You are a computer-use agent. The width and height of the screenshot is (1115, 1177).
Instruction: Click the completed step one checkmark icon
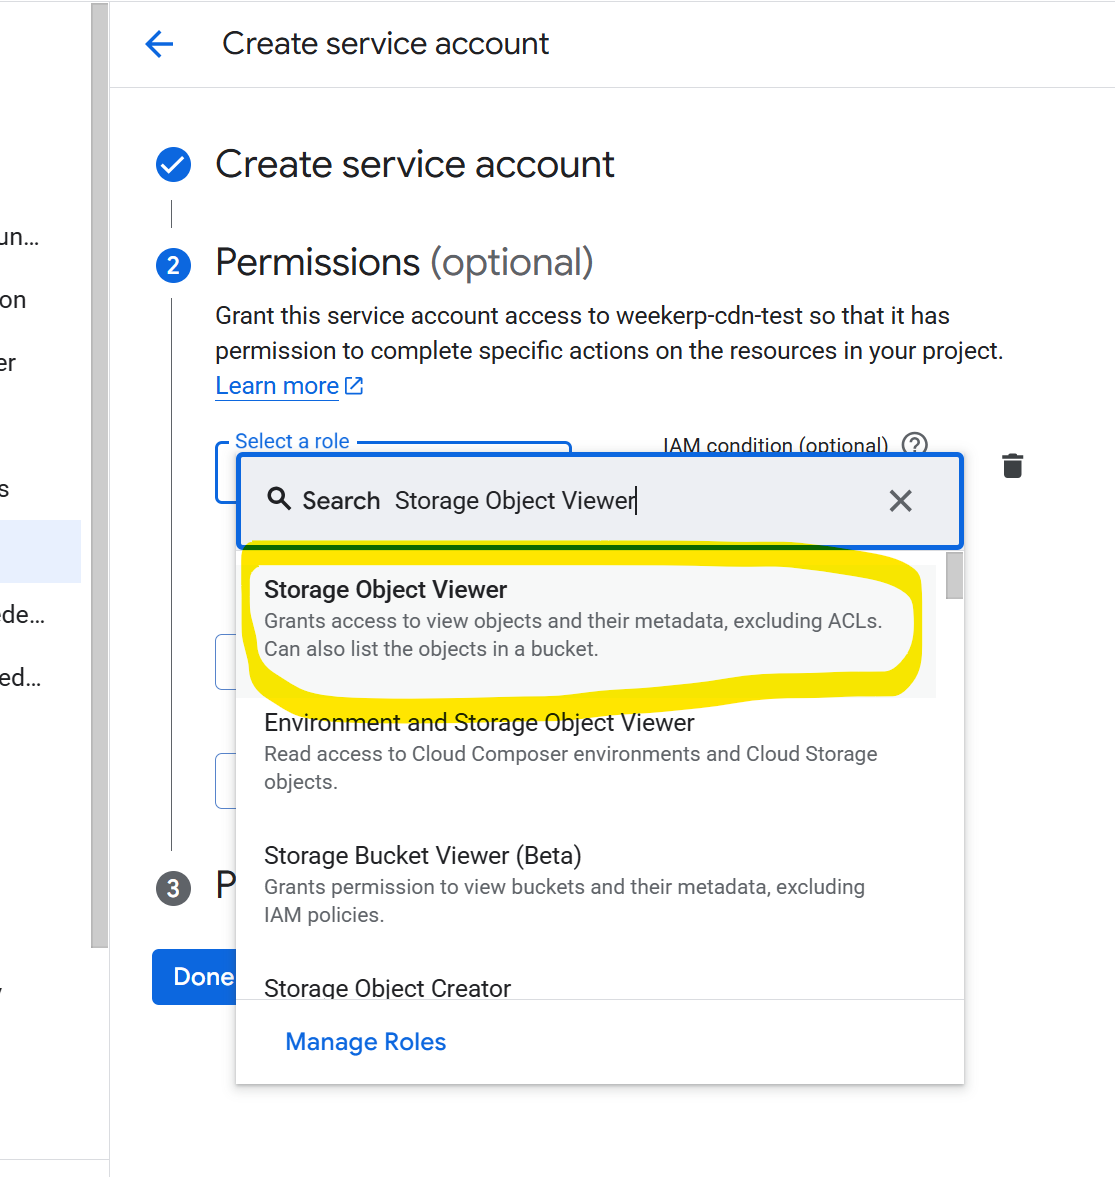173,165
